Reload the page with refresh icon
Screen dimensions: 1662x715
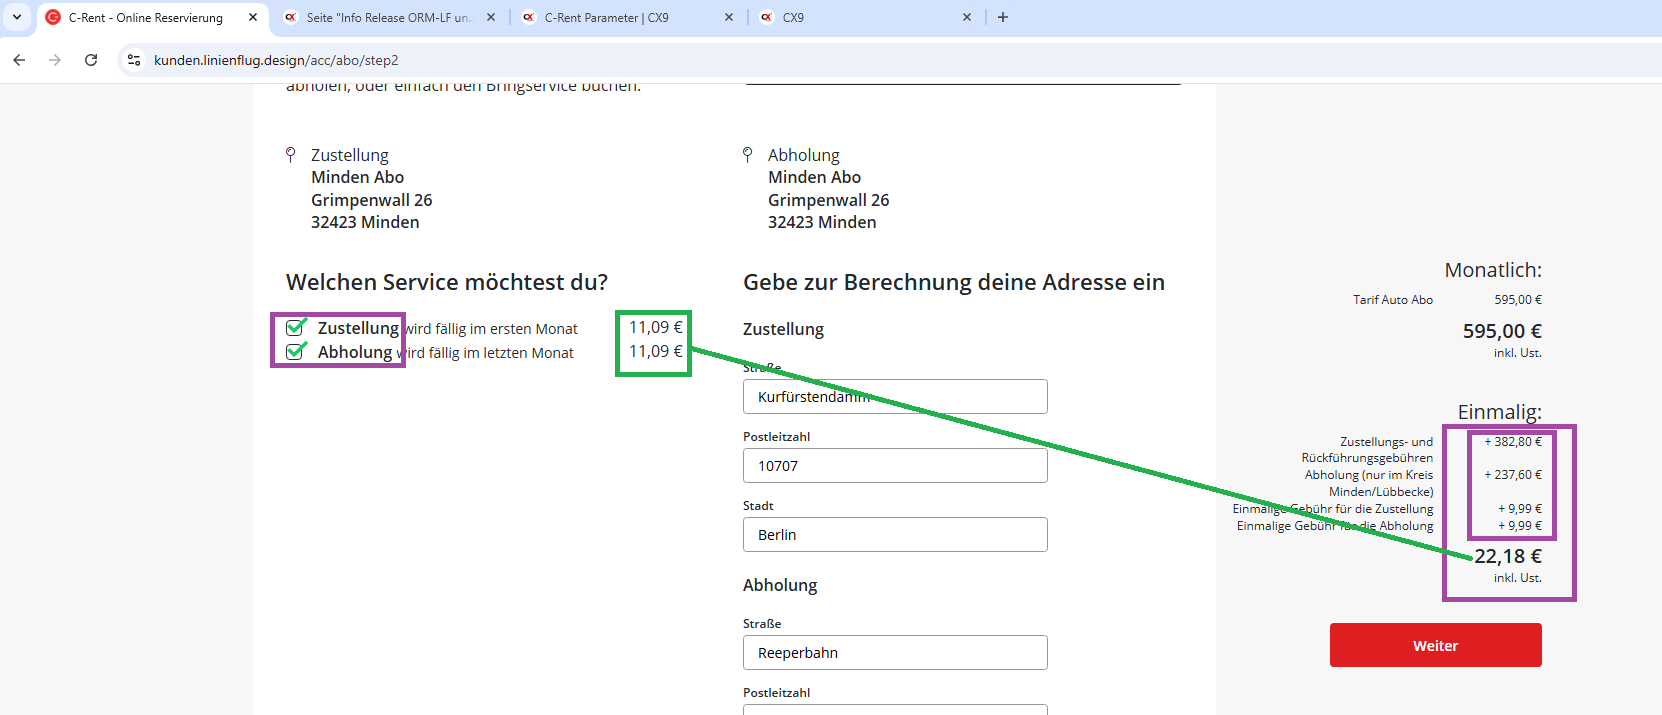click(91, 60)
